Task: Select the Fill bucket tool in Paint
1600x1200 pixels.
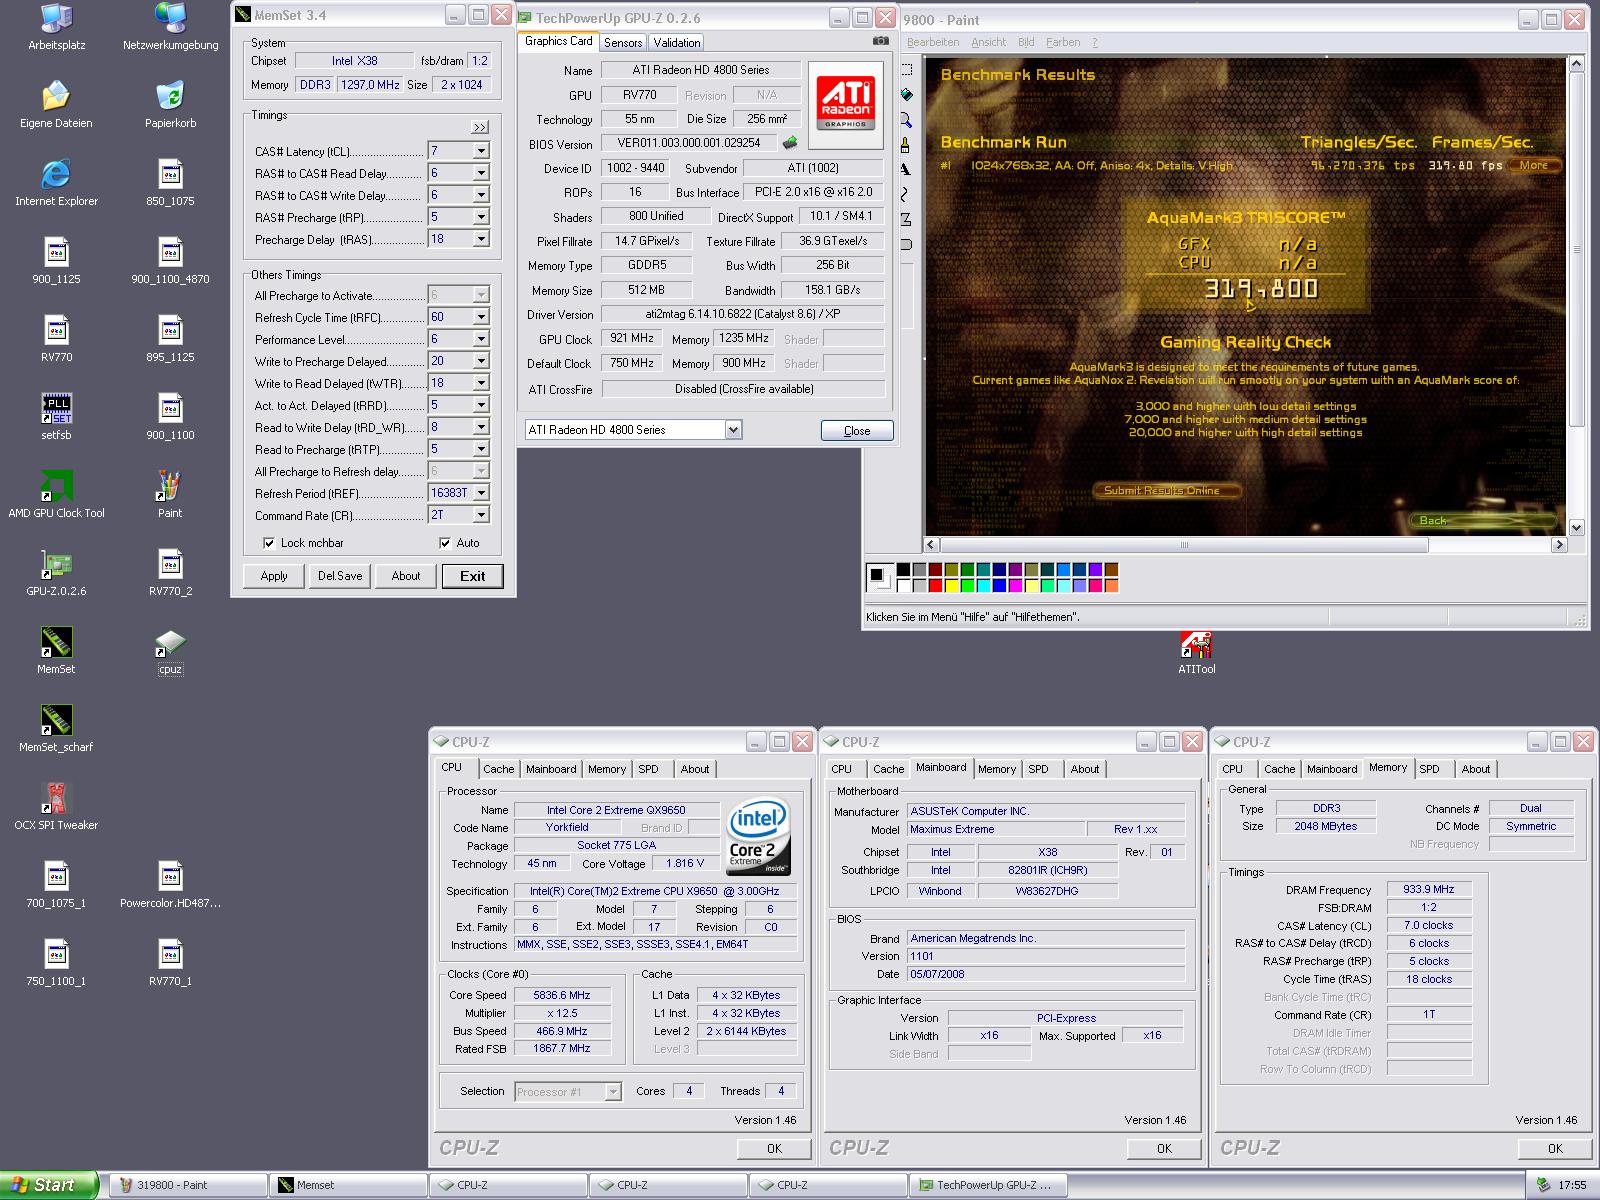Action: (x=906, y=95)
